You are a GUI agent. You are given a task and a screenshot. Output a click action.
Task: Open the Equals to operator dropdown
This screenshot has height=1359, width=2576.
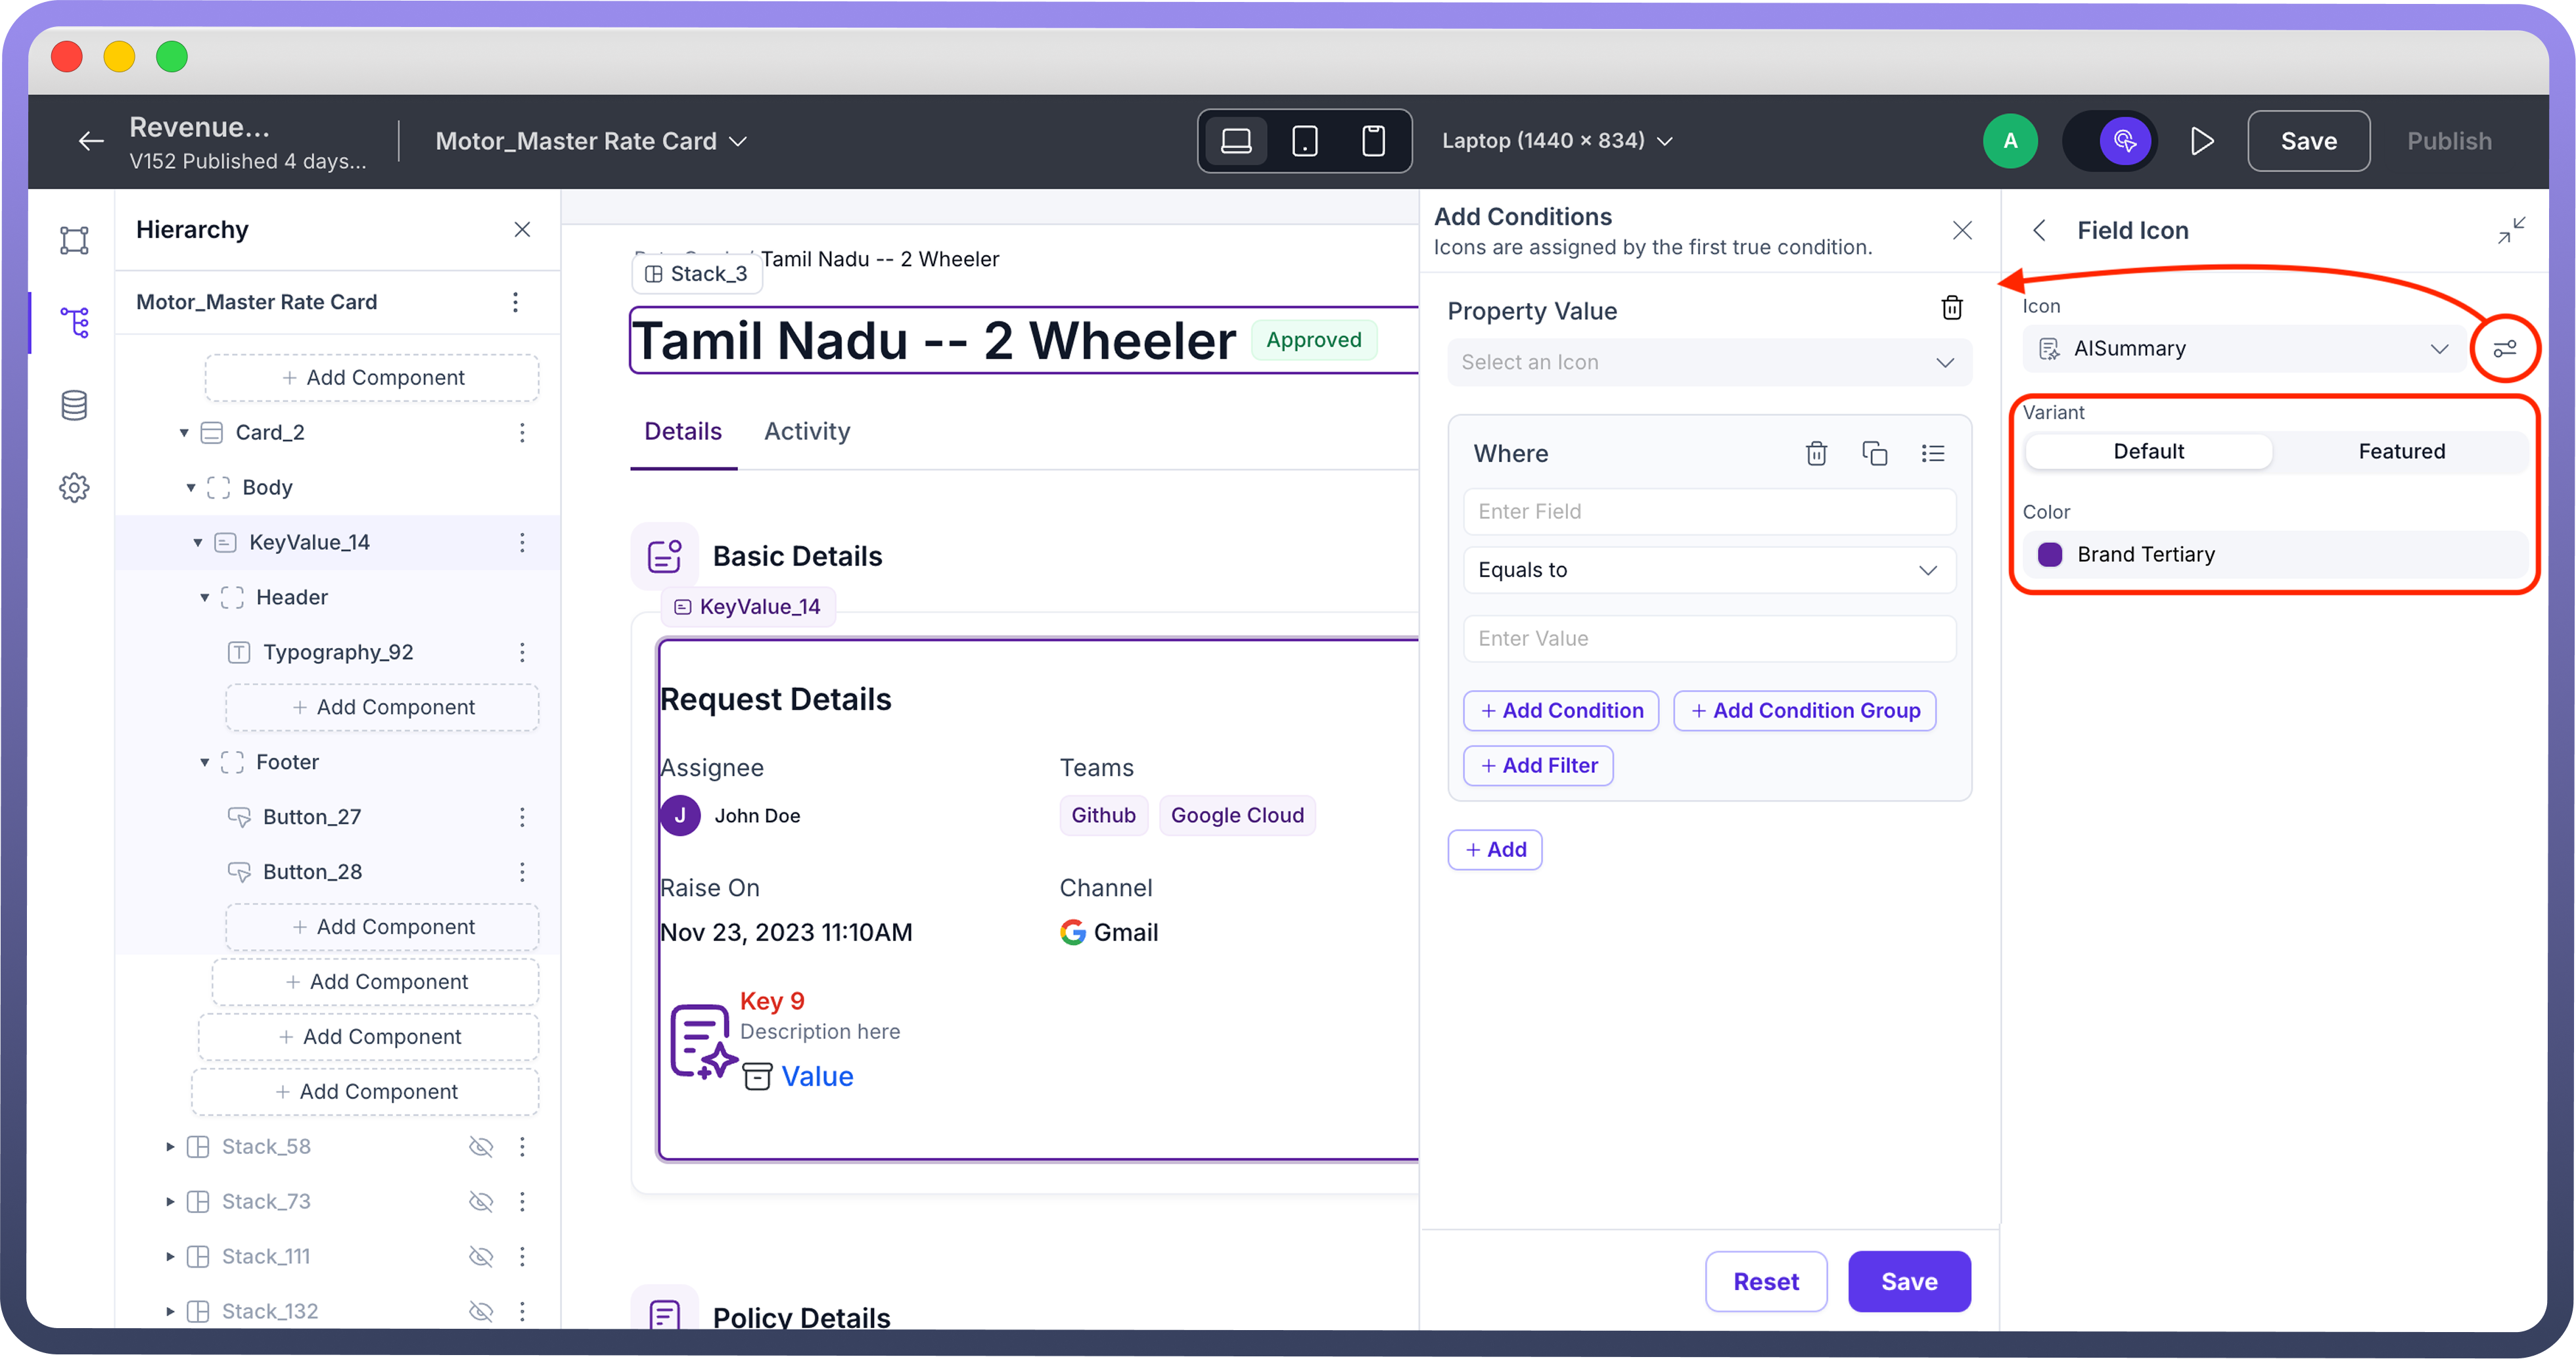pos(1709,570)
